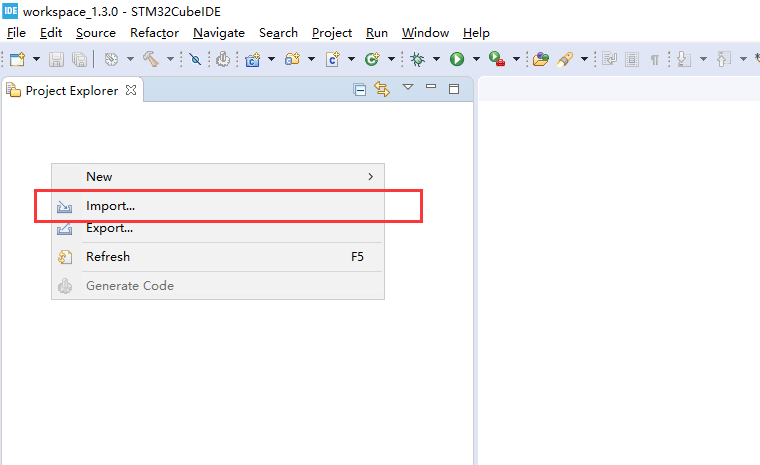
Task: Toggle Show Whitespace Characters pilcrow icon
Action: tap(655, 60)
